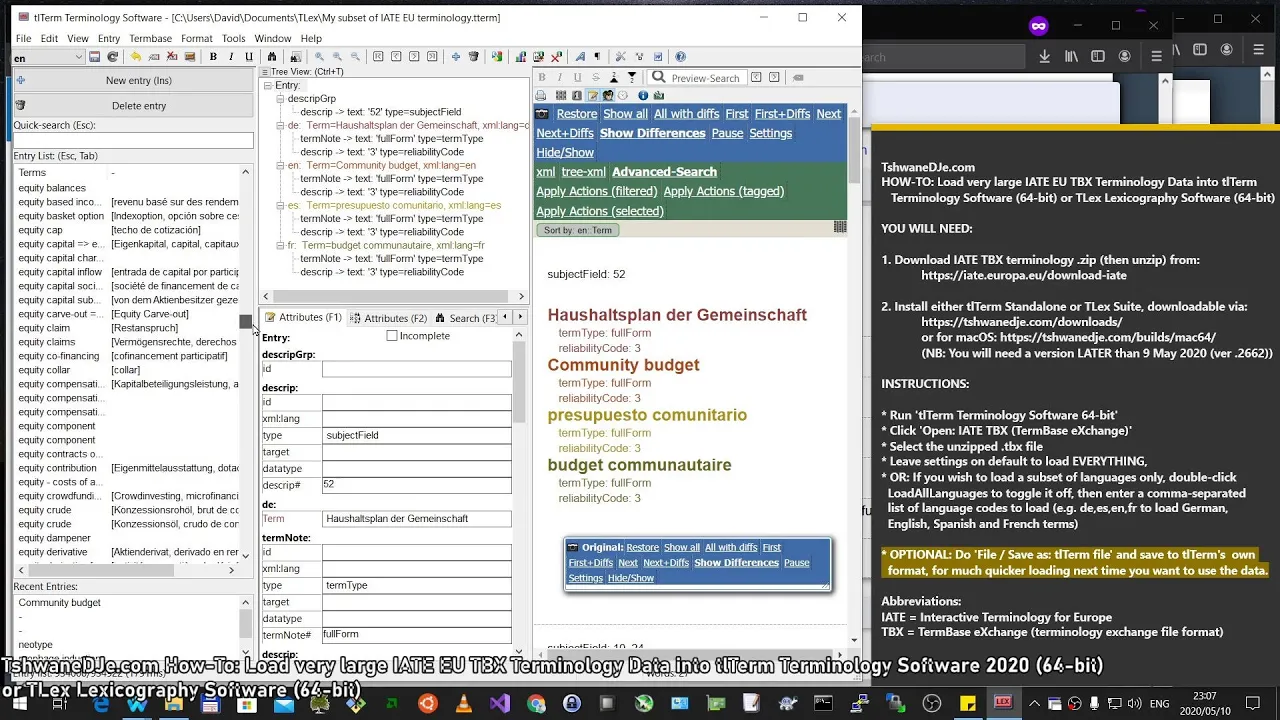Collapse the fr: budget communautaire node
1280x720 pixels.
click(x=280, y=245)
